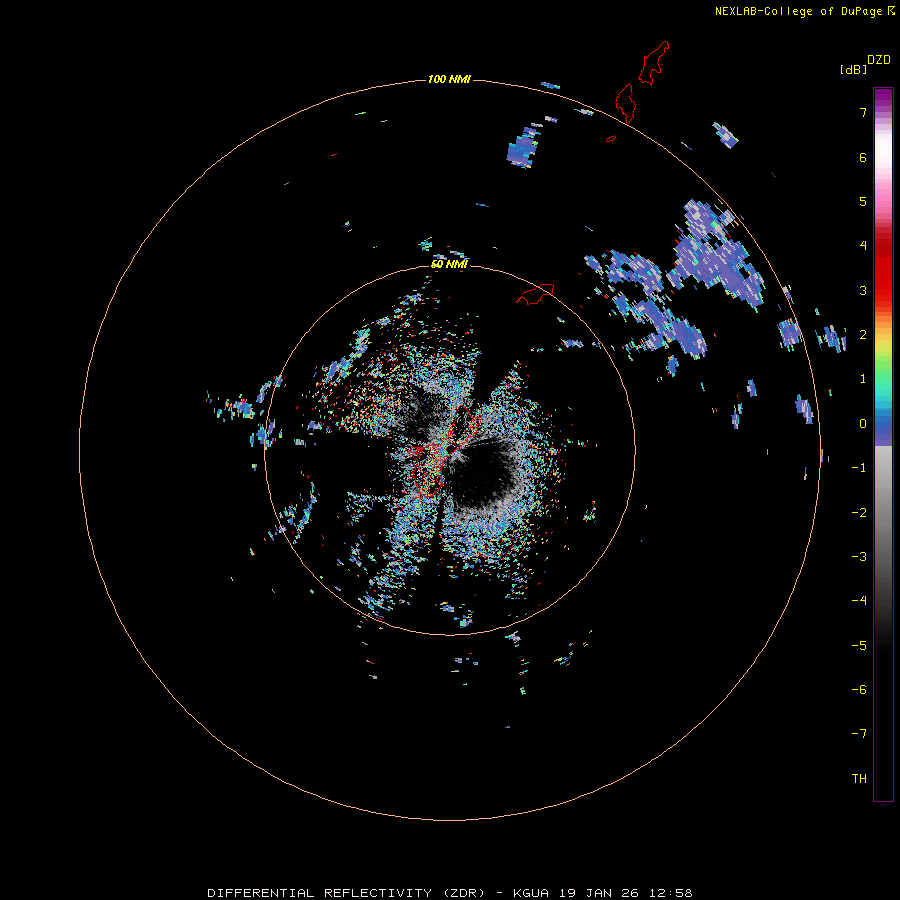Select the -5 value on the color scale

pyautogui.click(x=859, y=646)
